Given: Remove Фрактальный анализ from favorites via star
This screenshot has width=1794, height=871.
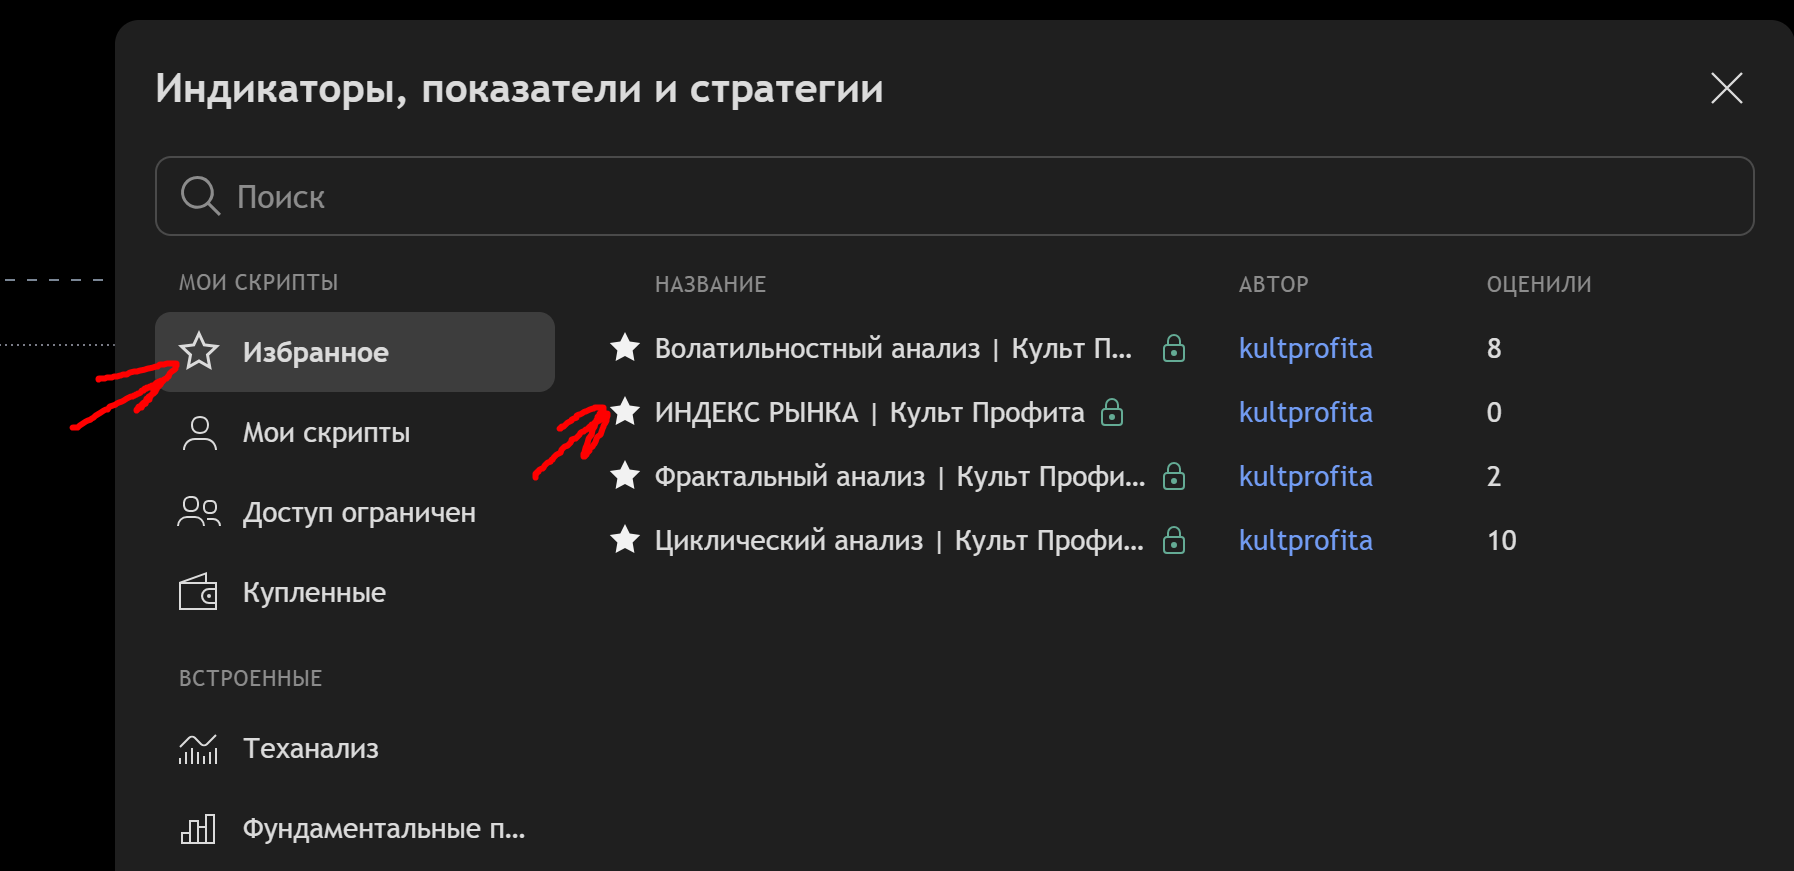Looking at the screenshot, I should (625, 476).
